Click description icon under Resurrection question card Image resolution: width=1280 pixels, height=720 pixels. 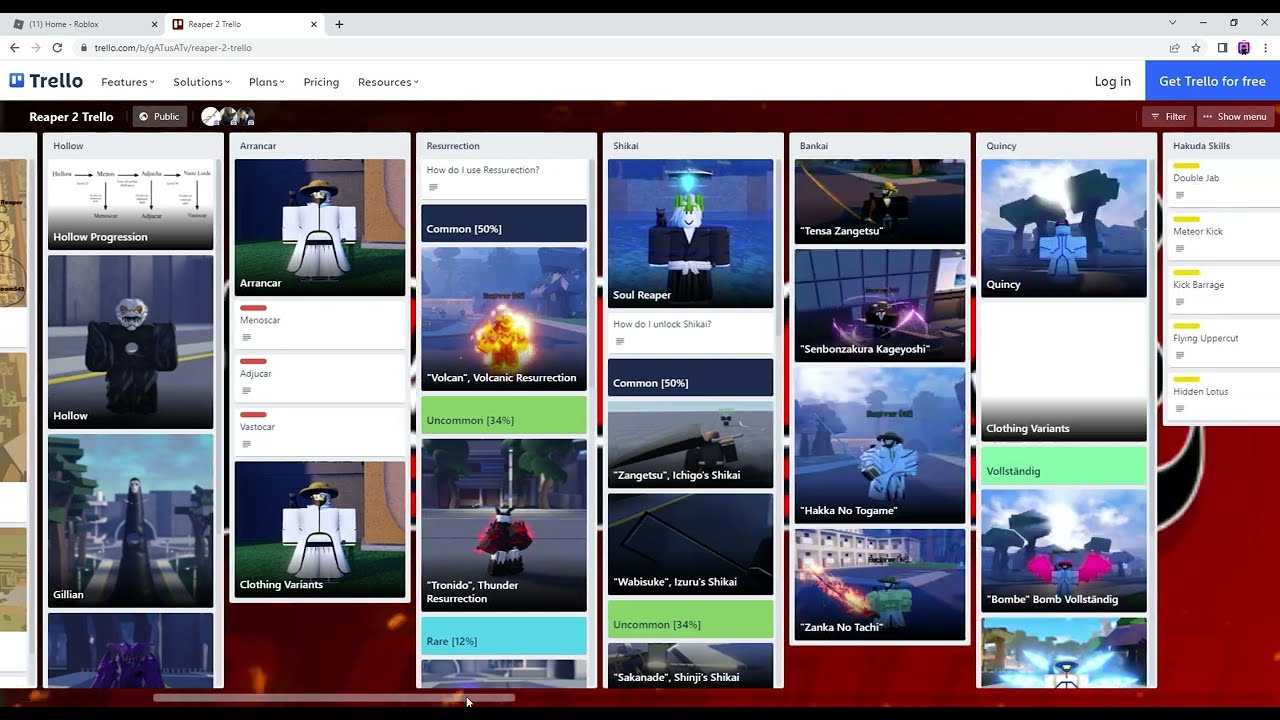coord(433,187)
